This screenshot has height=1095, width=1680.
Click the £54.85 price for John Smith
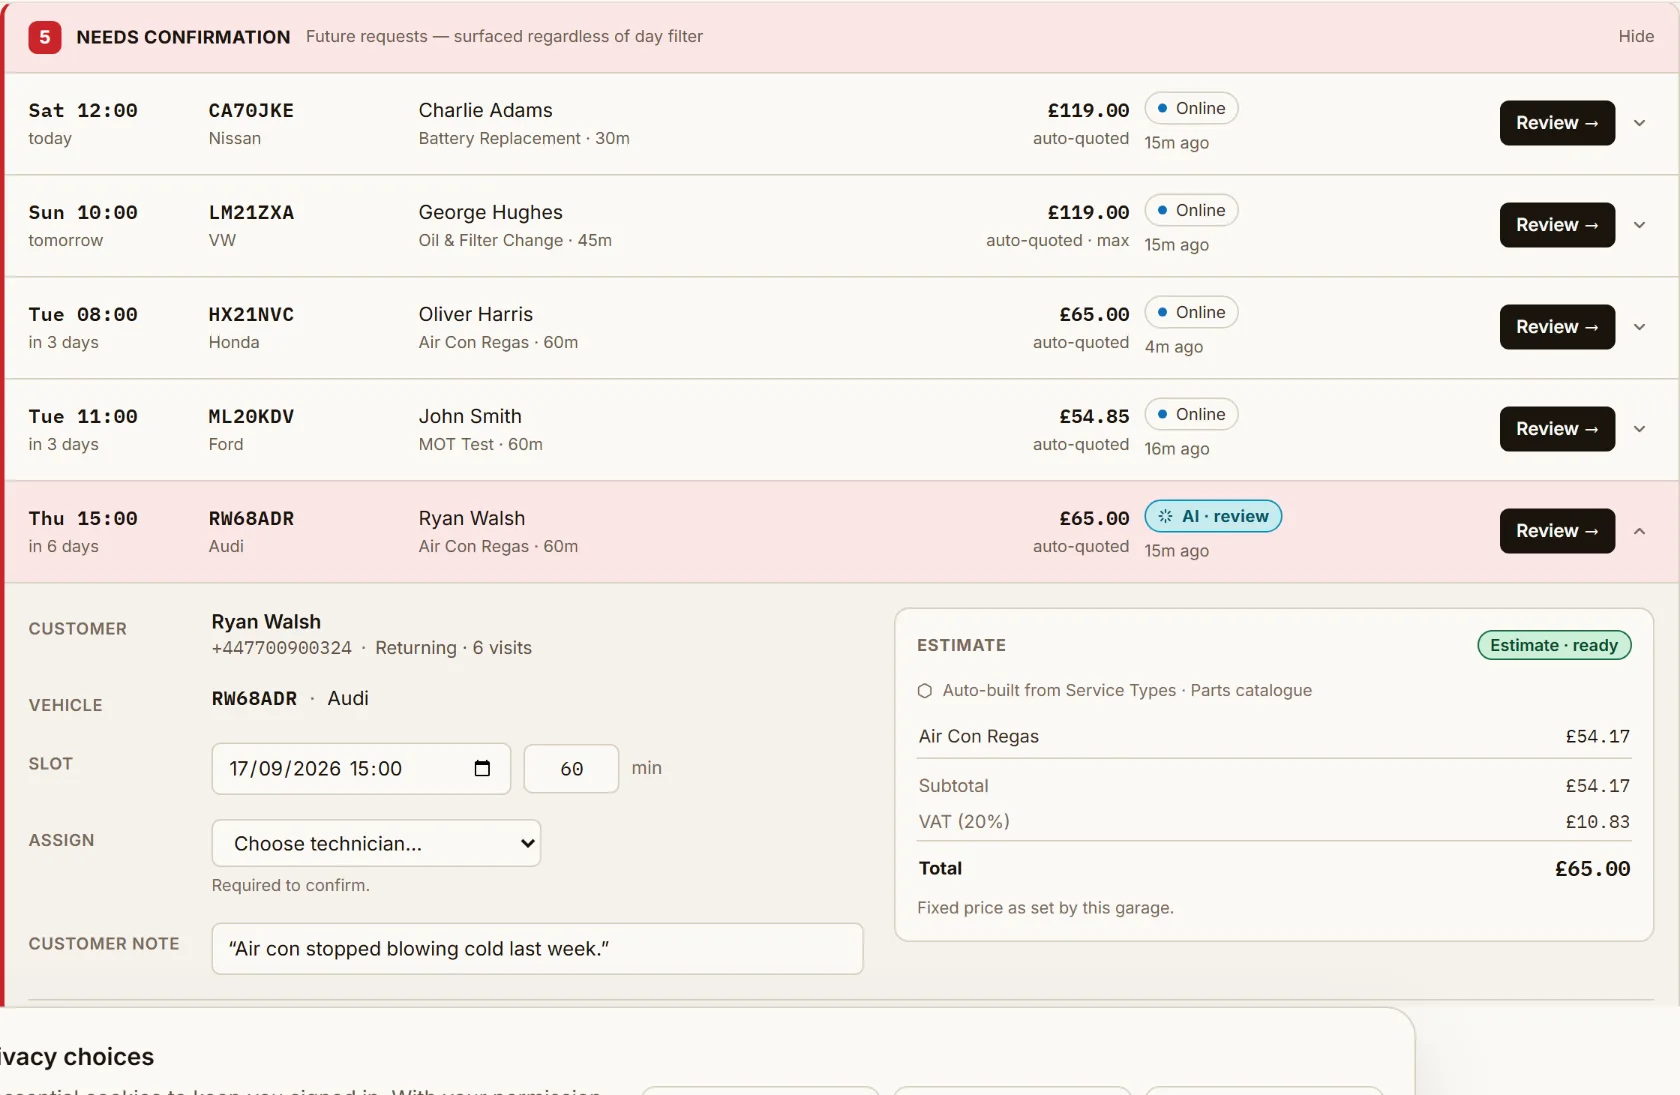[x=1094, y=416]
